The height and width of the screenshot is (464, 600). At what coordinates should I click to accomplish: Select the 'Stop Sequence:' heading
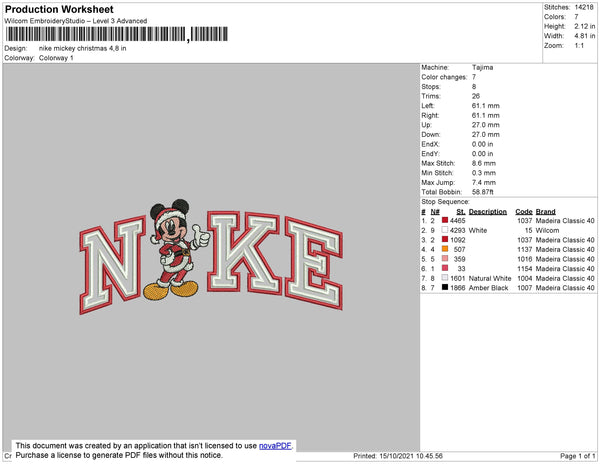[445, 202]
